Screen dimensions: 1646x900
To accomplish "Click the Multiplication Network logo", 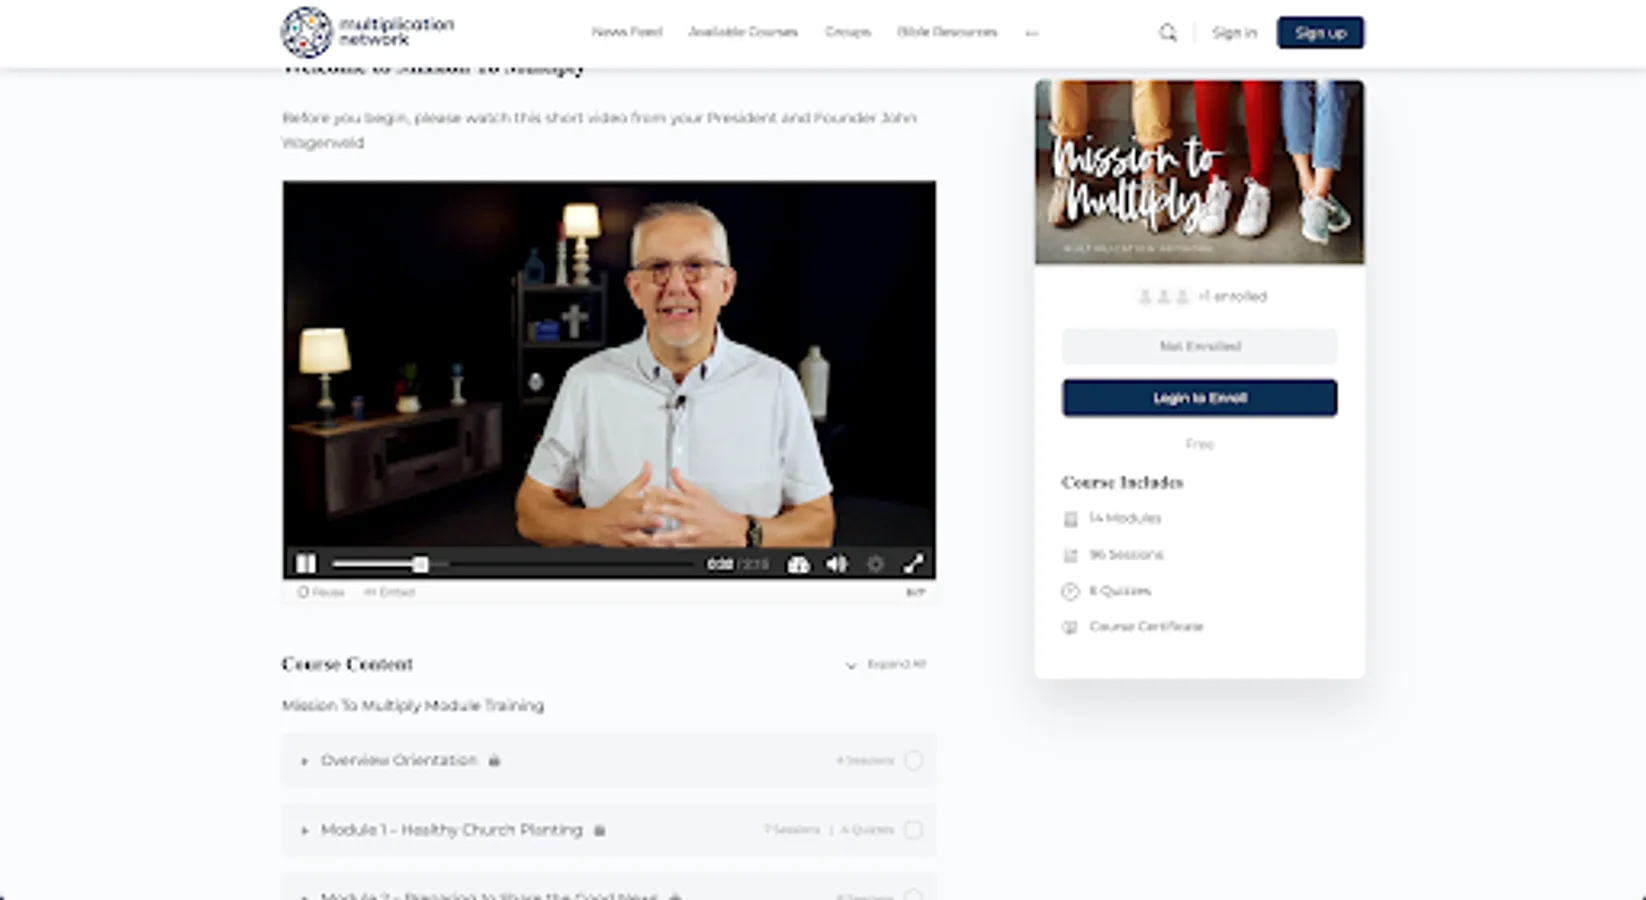I will pyautogui.click(x=367, y=32).
